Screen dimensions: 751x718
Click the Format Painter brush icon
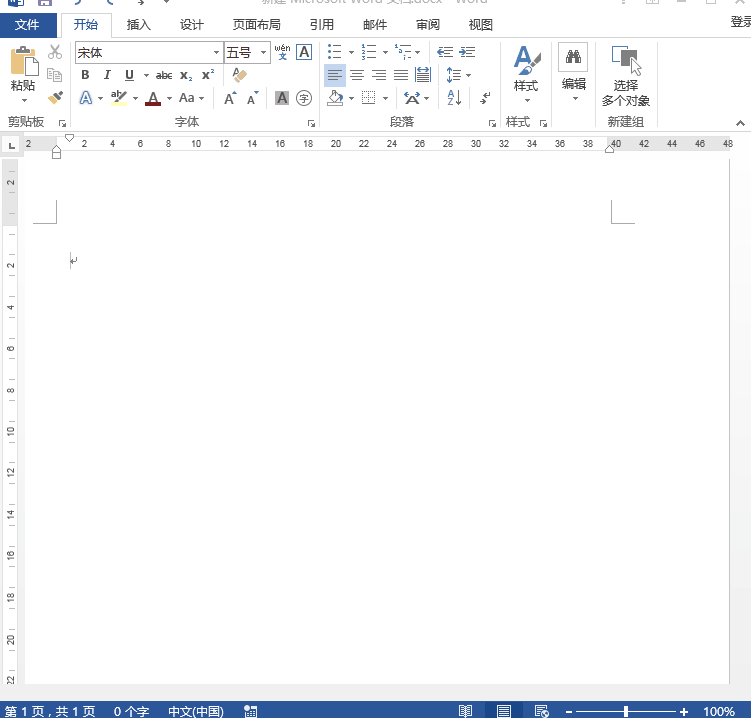click(55, 98)
